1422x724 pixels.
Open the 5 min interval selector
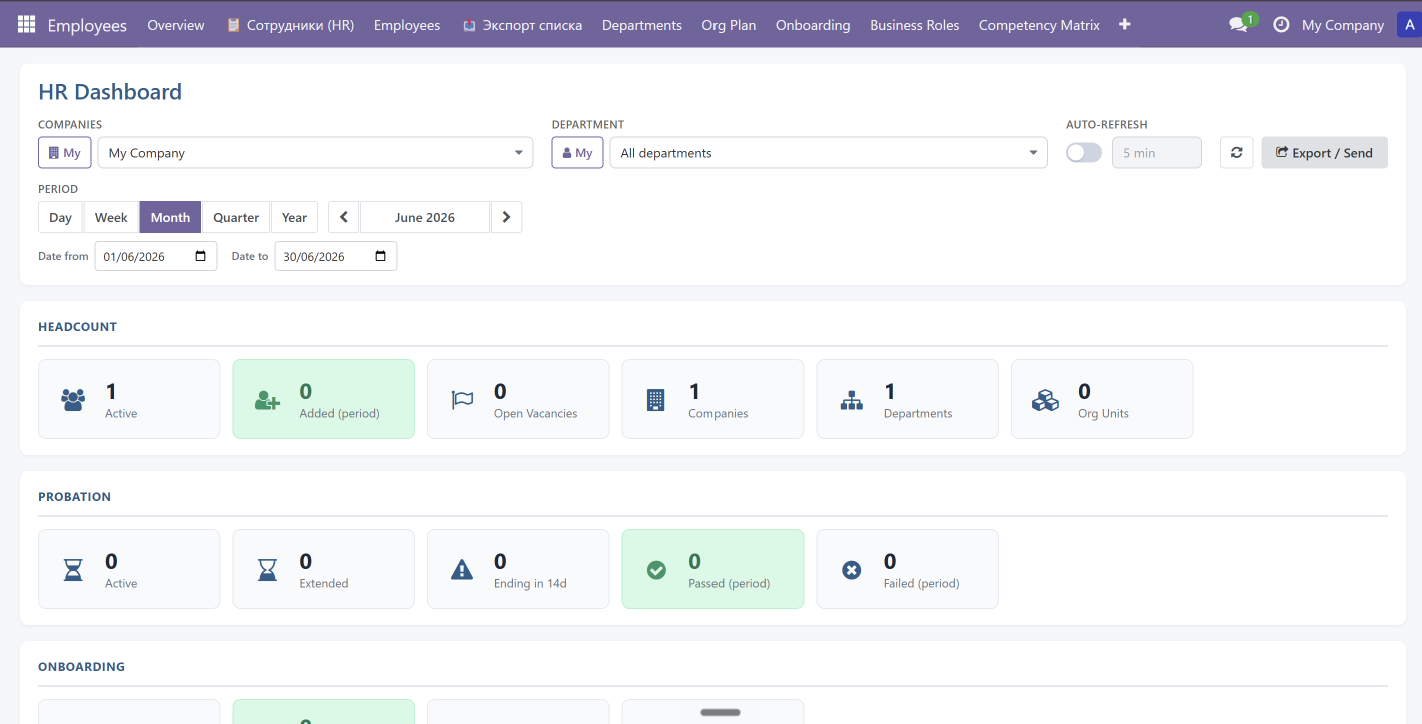[x=1157, y=153]
